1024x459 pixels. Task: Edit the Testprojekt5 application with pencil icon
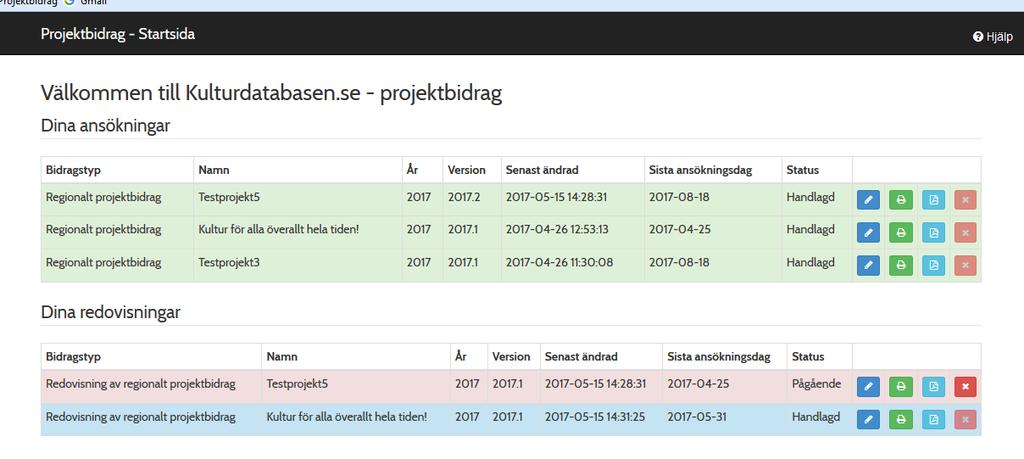pyautogui.click(x=868, y=200)
